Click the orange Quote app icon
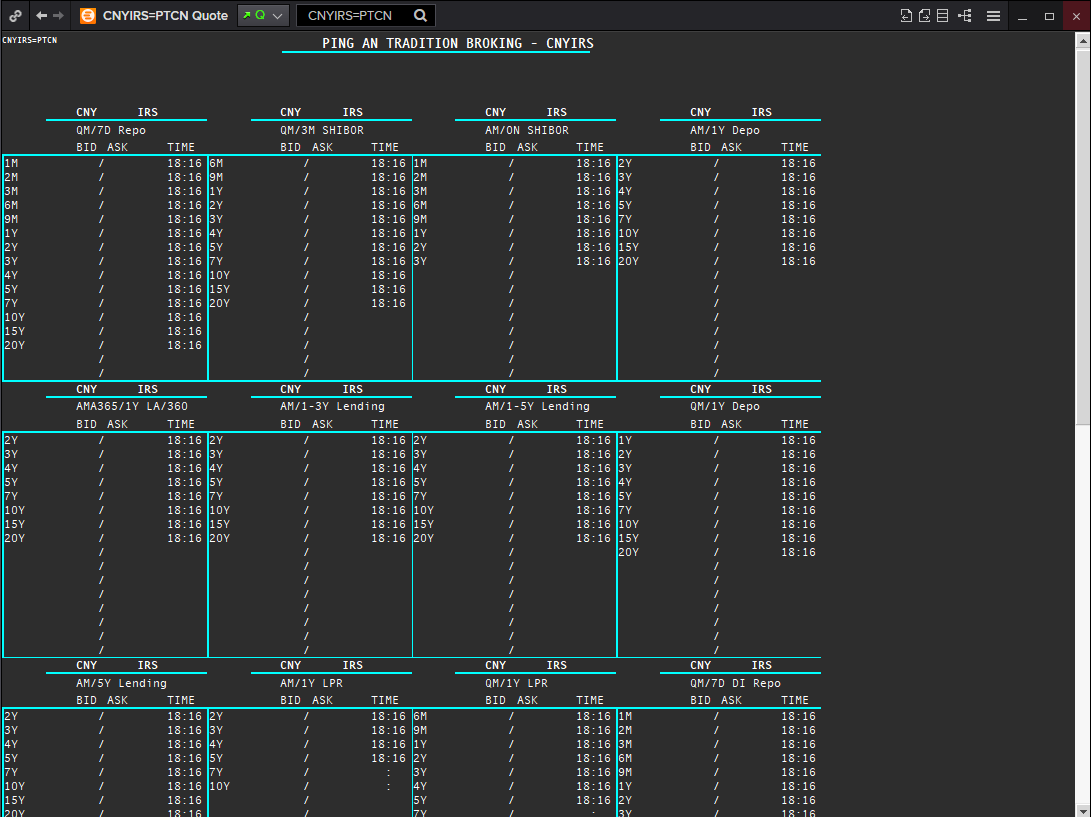The width and height of the screenshot is (1091, 817). click(88, 15)
